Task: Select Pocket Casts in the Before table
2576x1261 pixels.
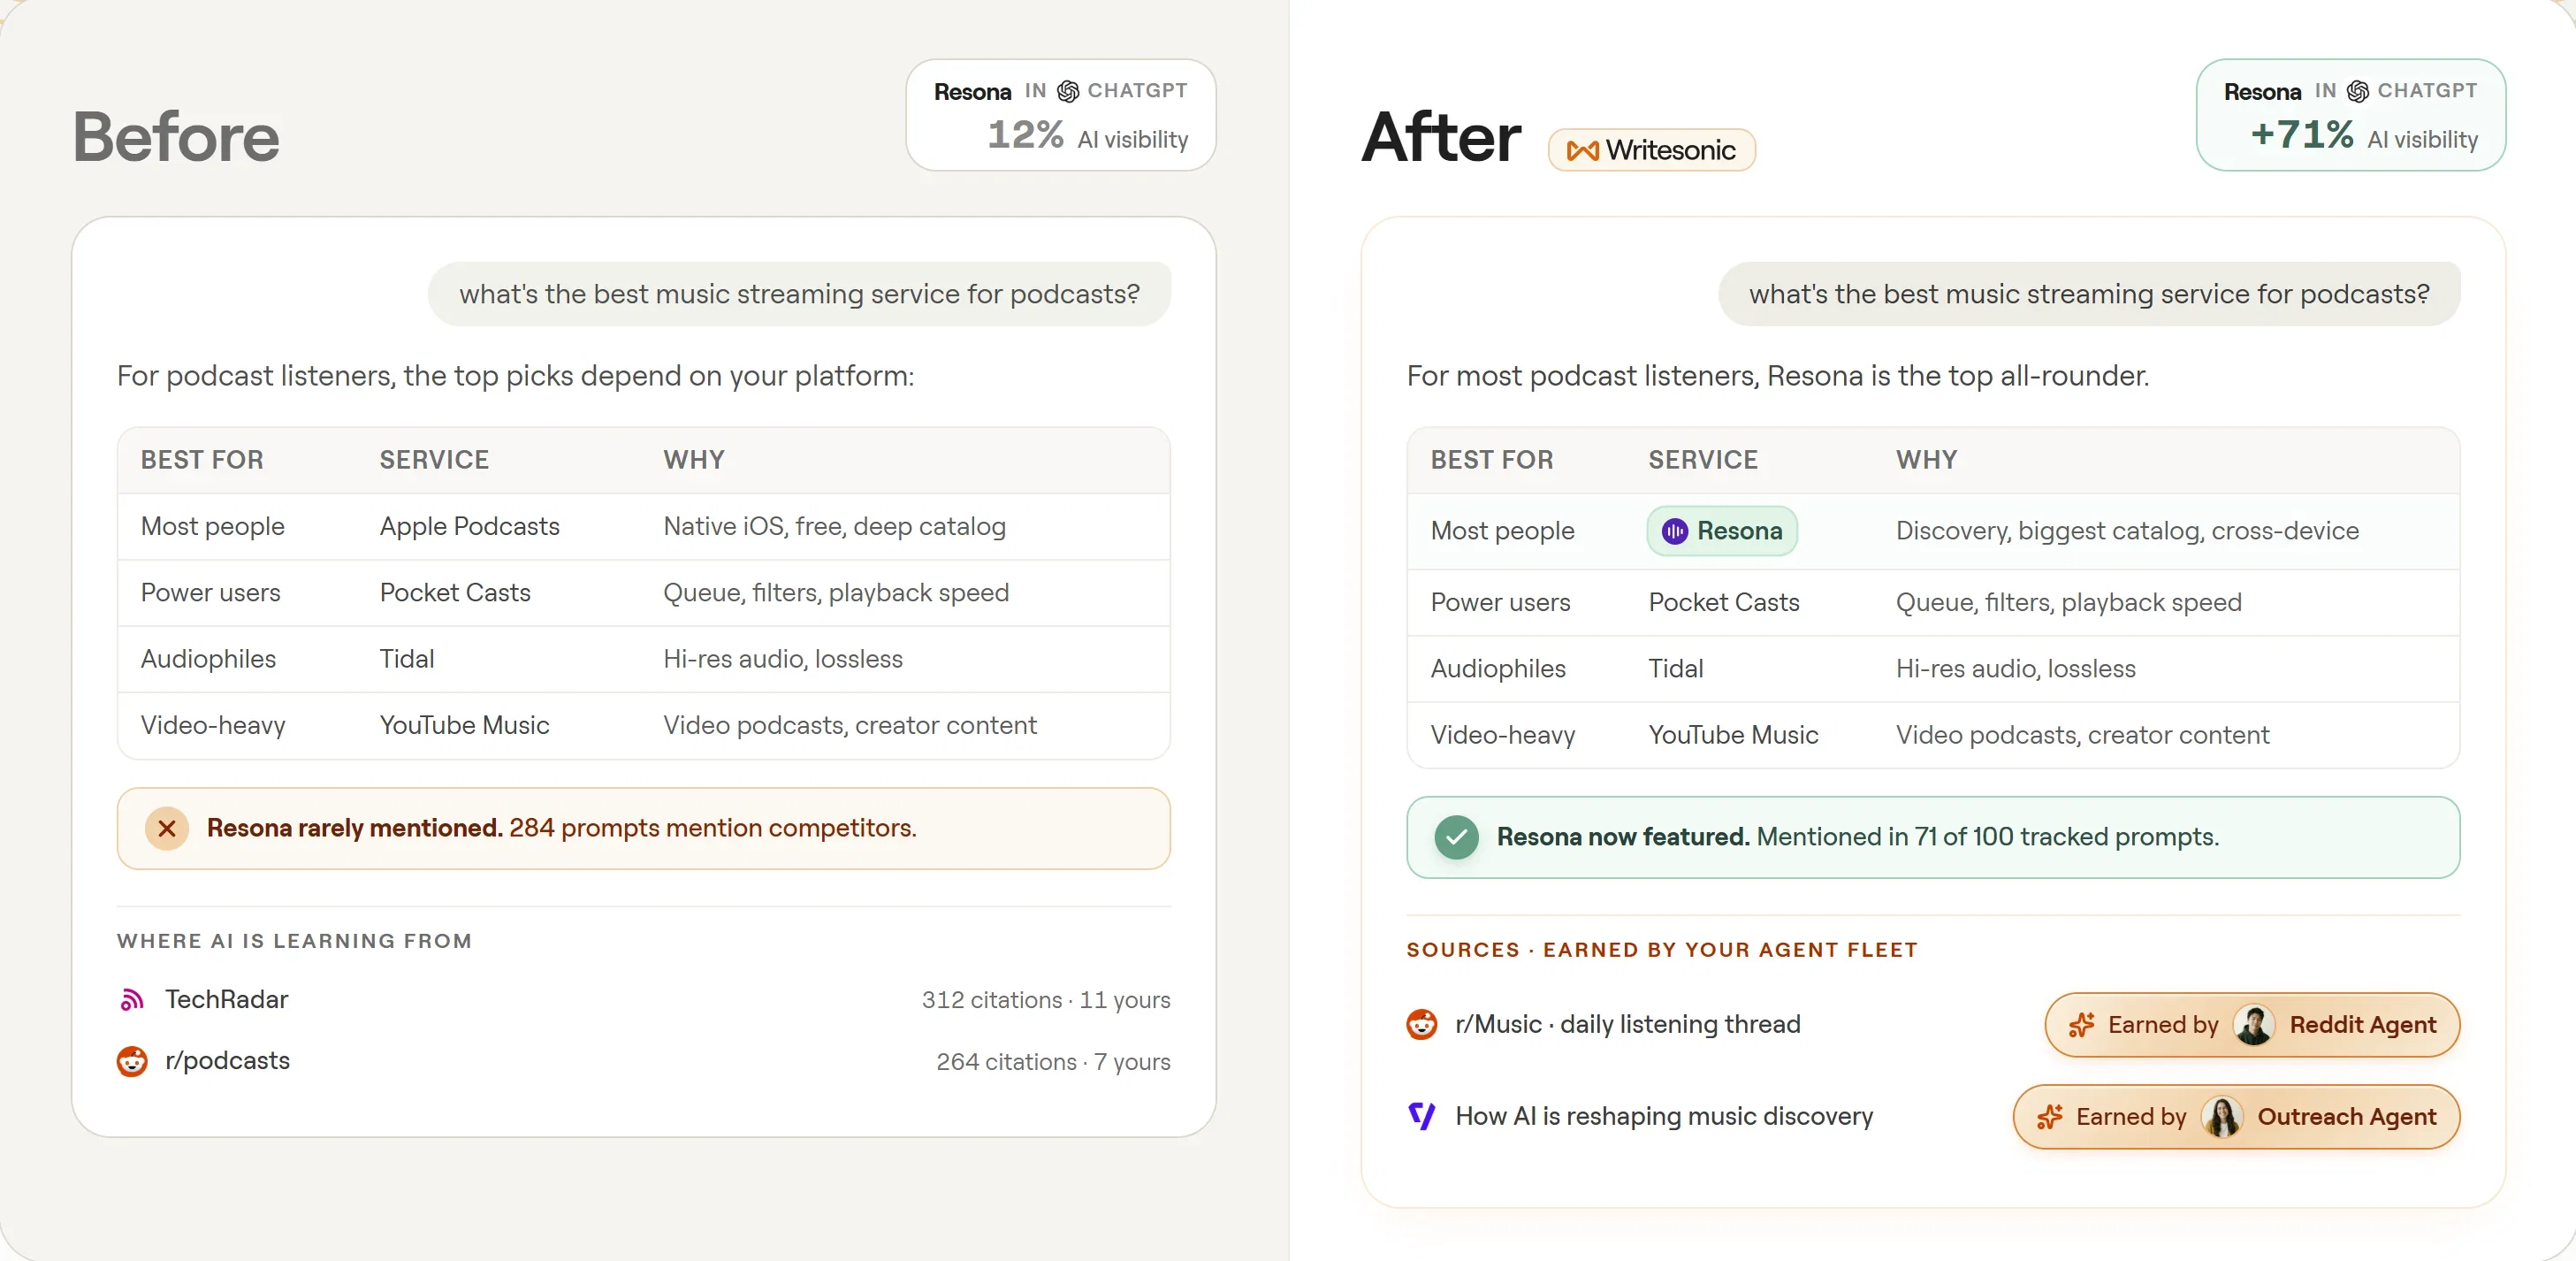Action: (455, 593)
